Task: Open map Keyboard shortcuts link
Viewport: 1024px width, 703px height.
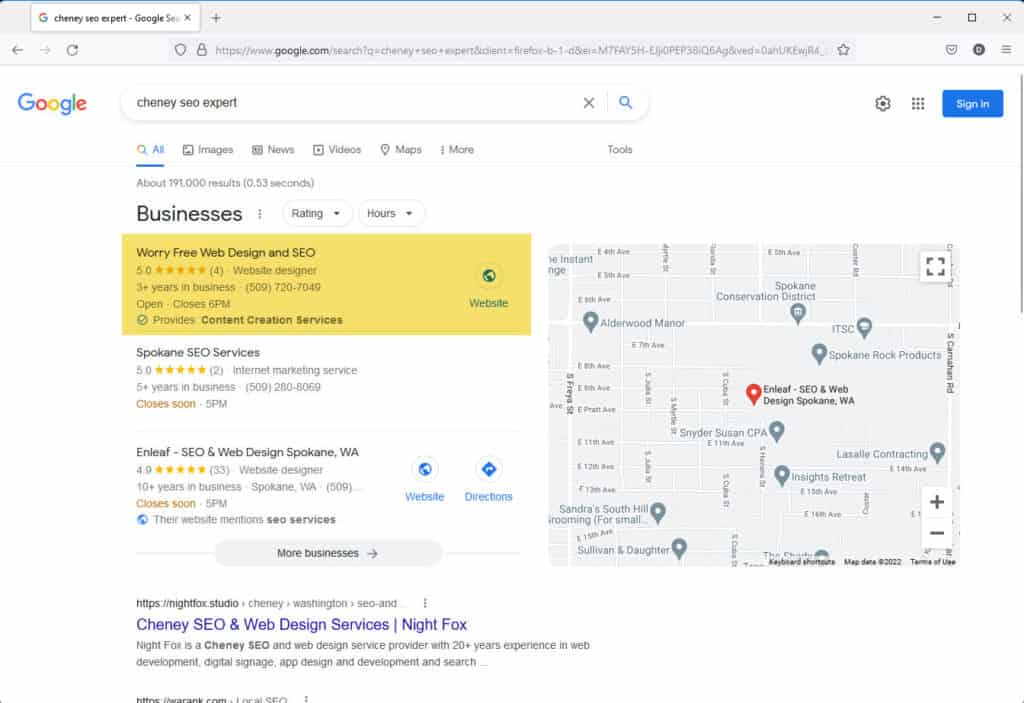Action: 801,562
